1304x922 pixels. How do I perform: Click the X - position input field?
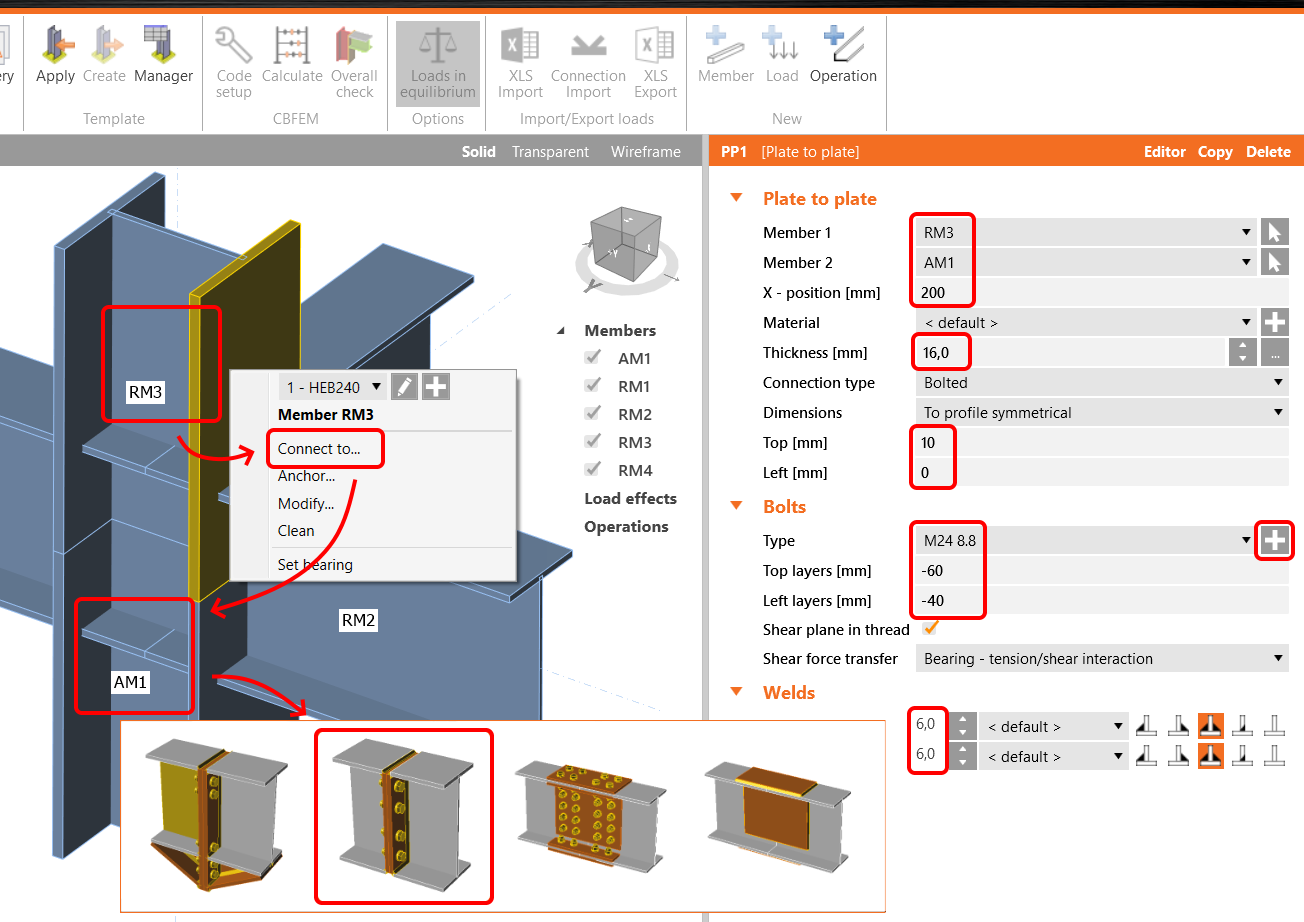(1100, 293)
